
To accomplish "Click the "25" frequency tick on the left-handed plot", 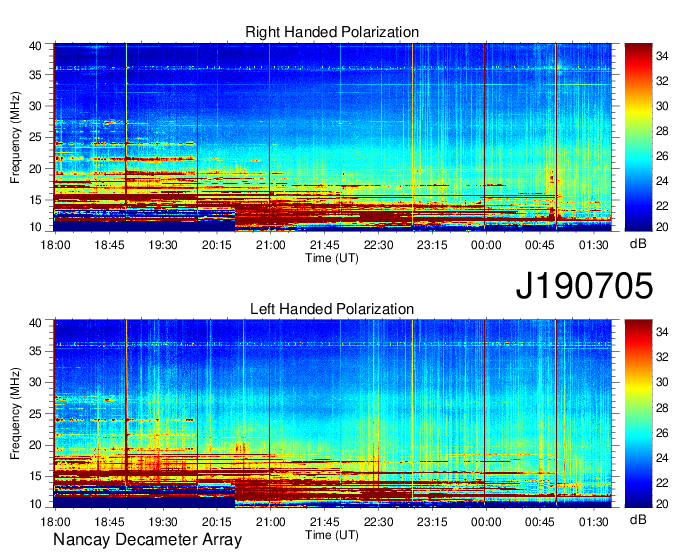I will (x=36, y=414).
